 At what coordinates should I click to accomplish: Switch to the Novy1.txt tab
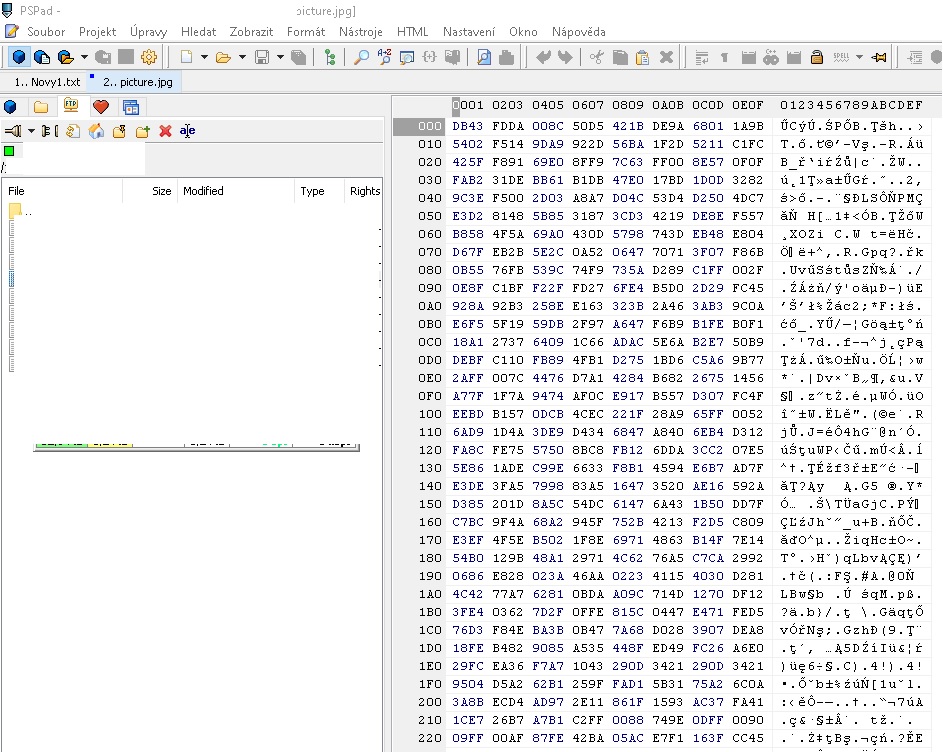(x=47, y=81)
